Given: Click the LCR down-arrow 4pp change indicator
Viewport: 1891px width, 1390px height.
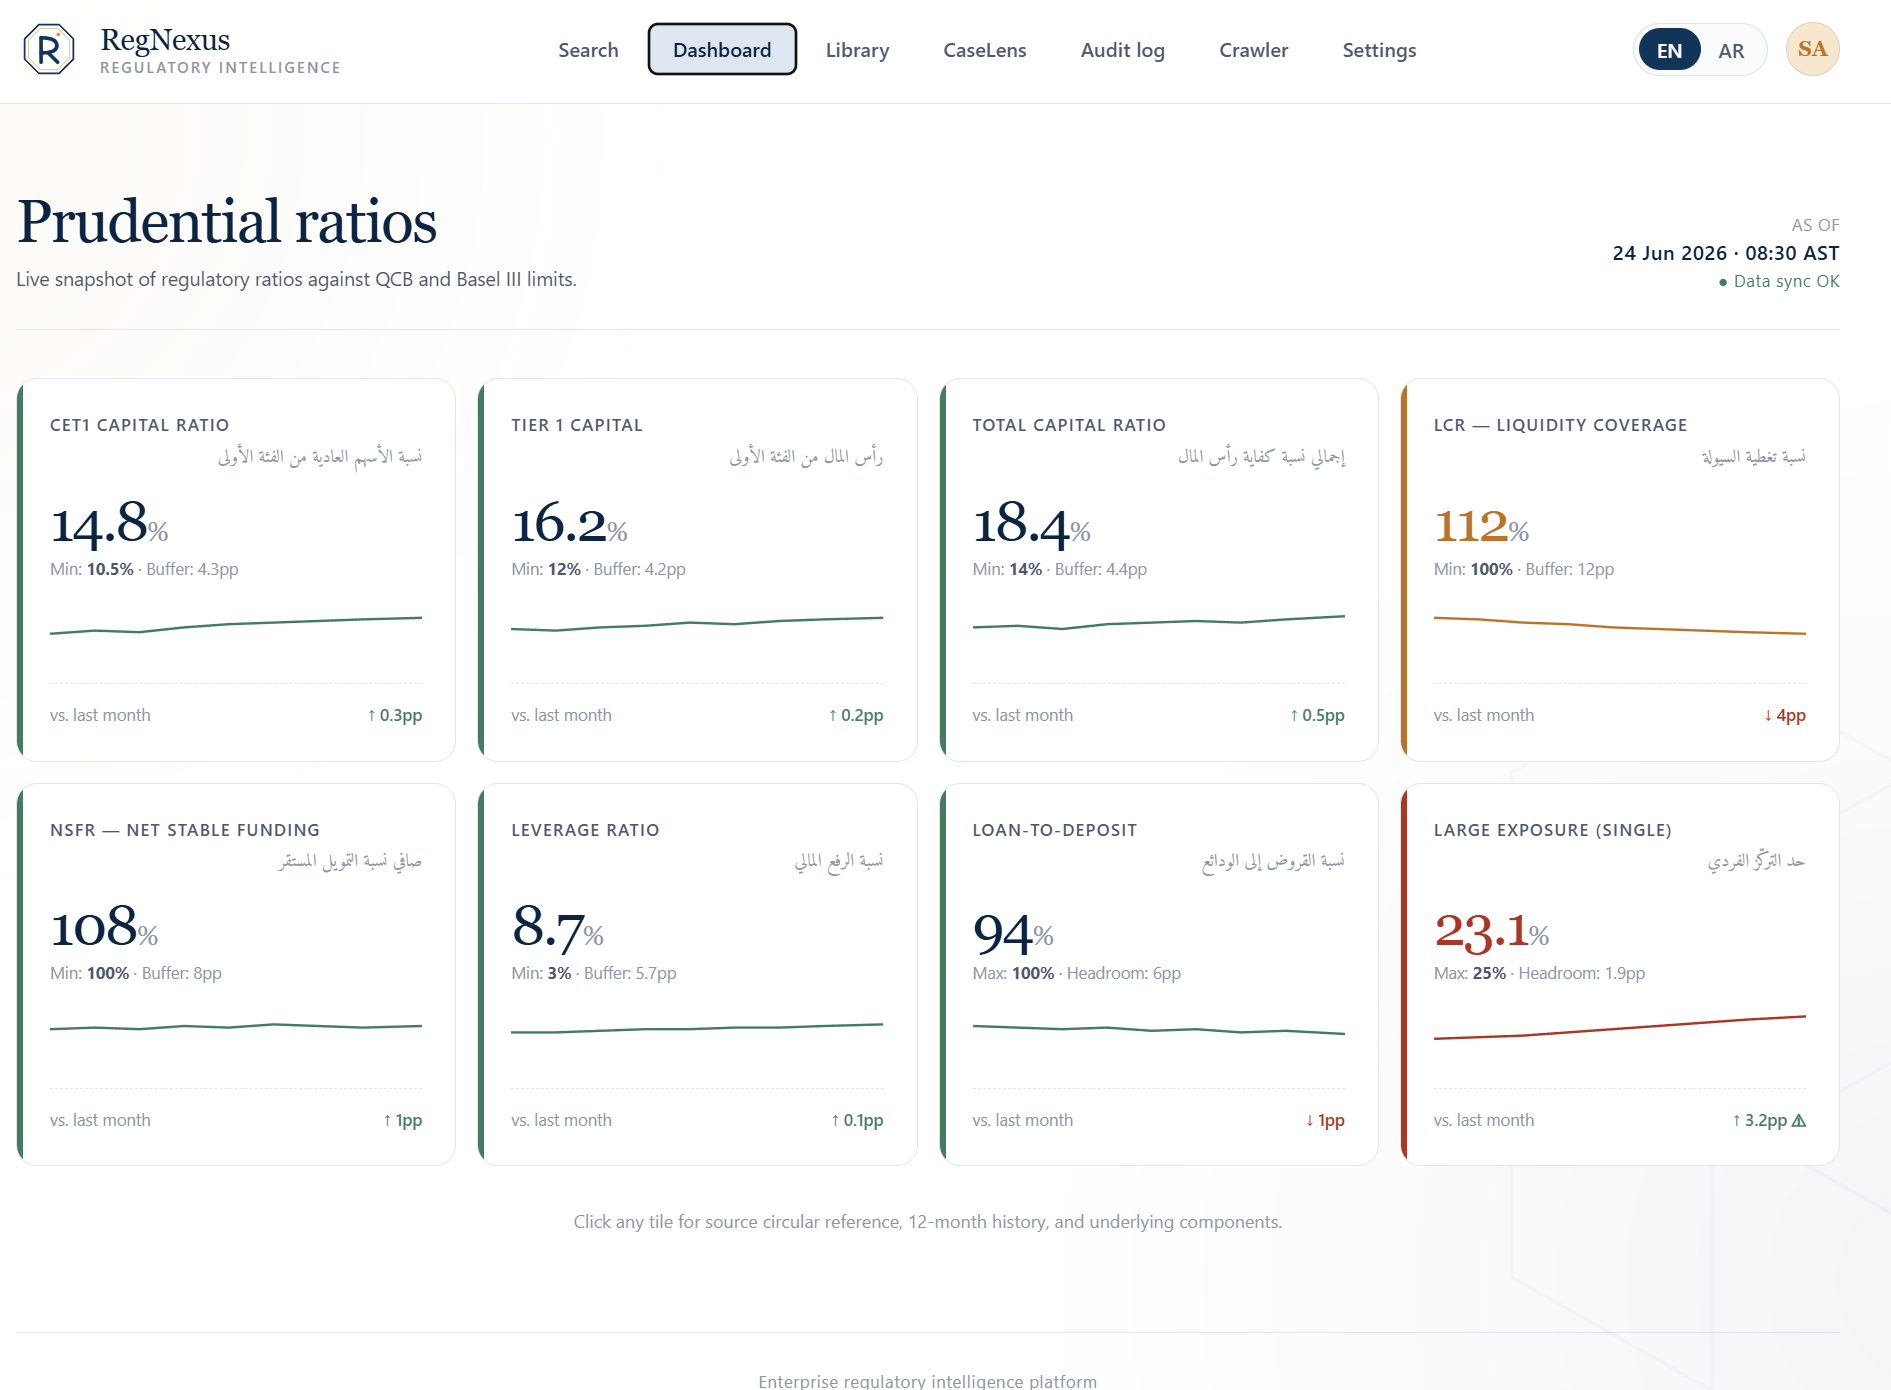Looking at the screenshot, I should pyautogui.click(x=1784, y=715).
